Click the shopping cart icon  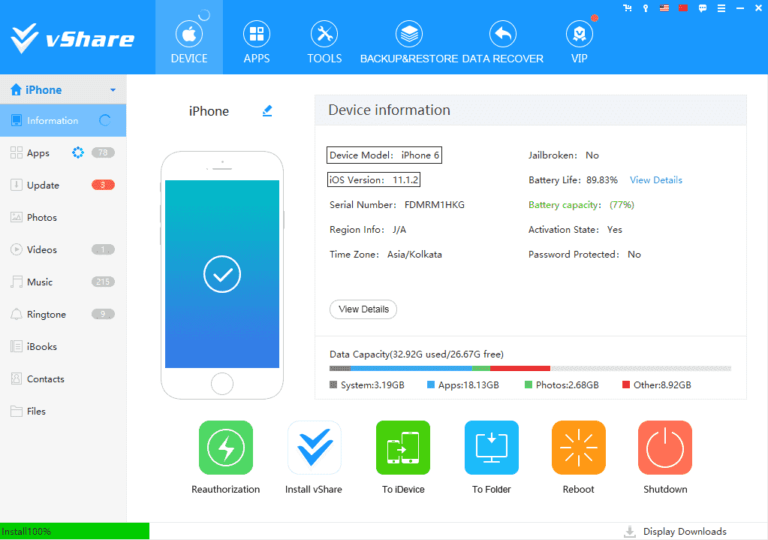point(627,8)
